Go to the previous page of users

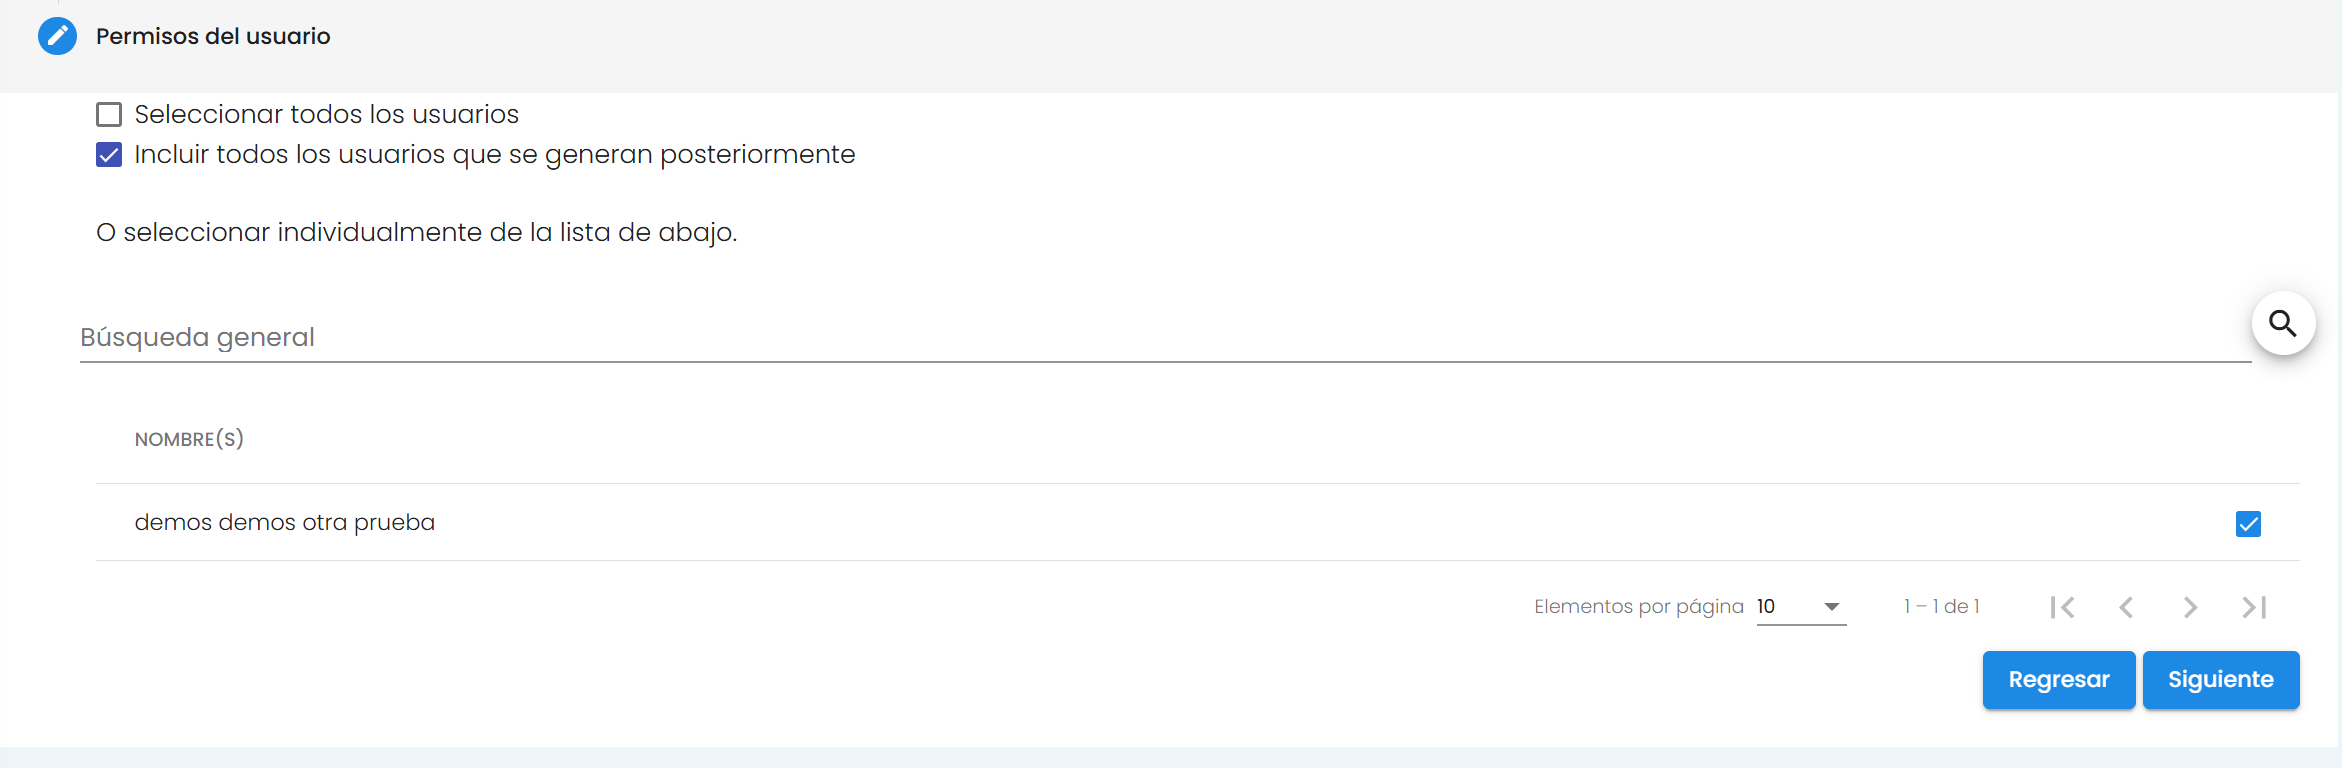pyautogui.click(x=2126, y=607)
